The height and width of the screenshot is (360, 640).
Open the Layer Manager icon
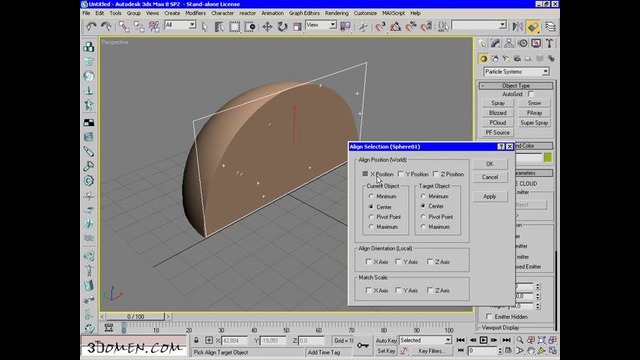click(x=550, y=27)
